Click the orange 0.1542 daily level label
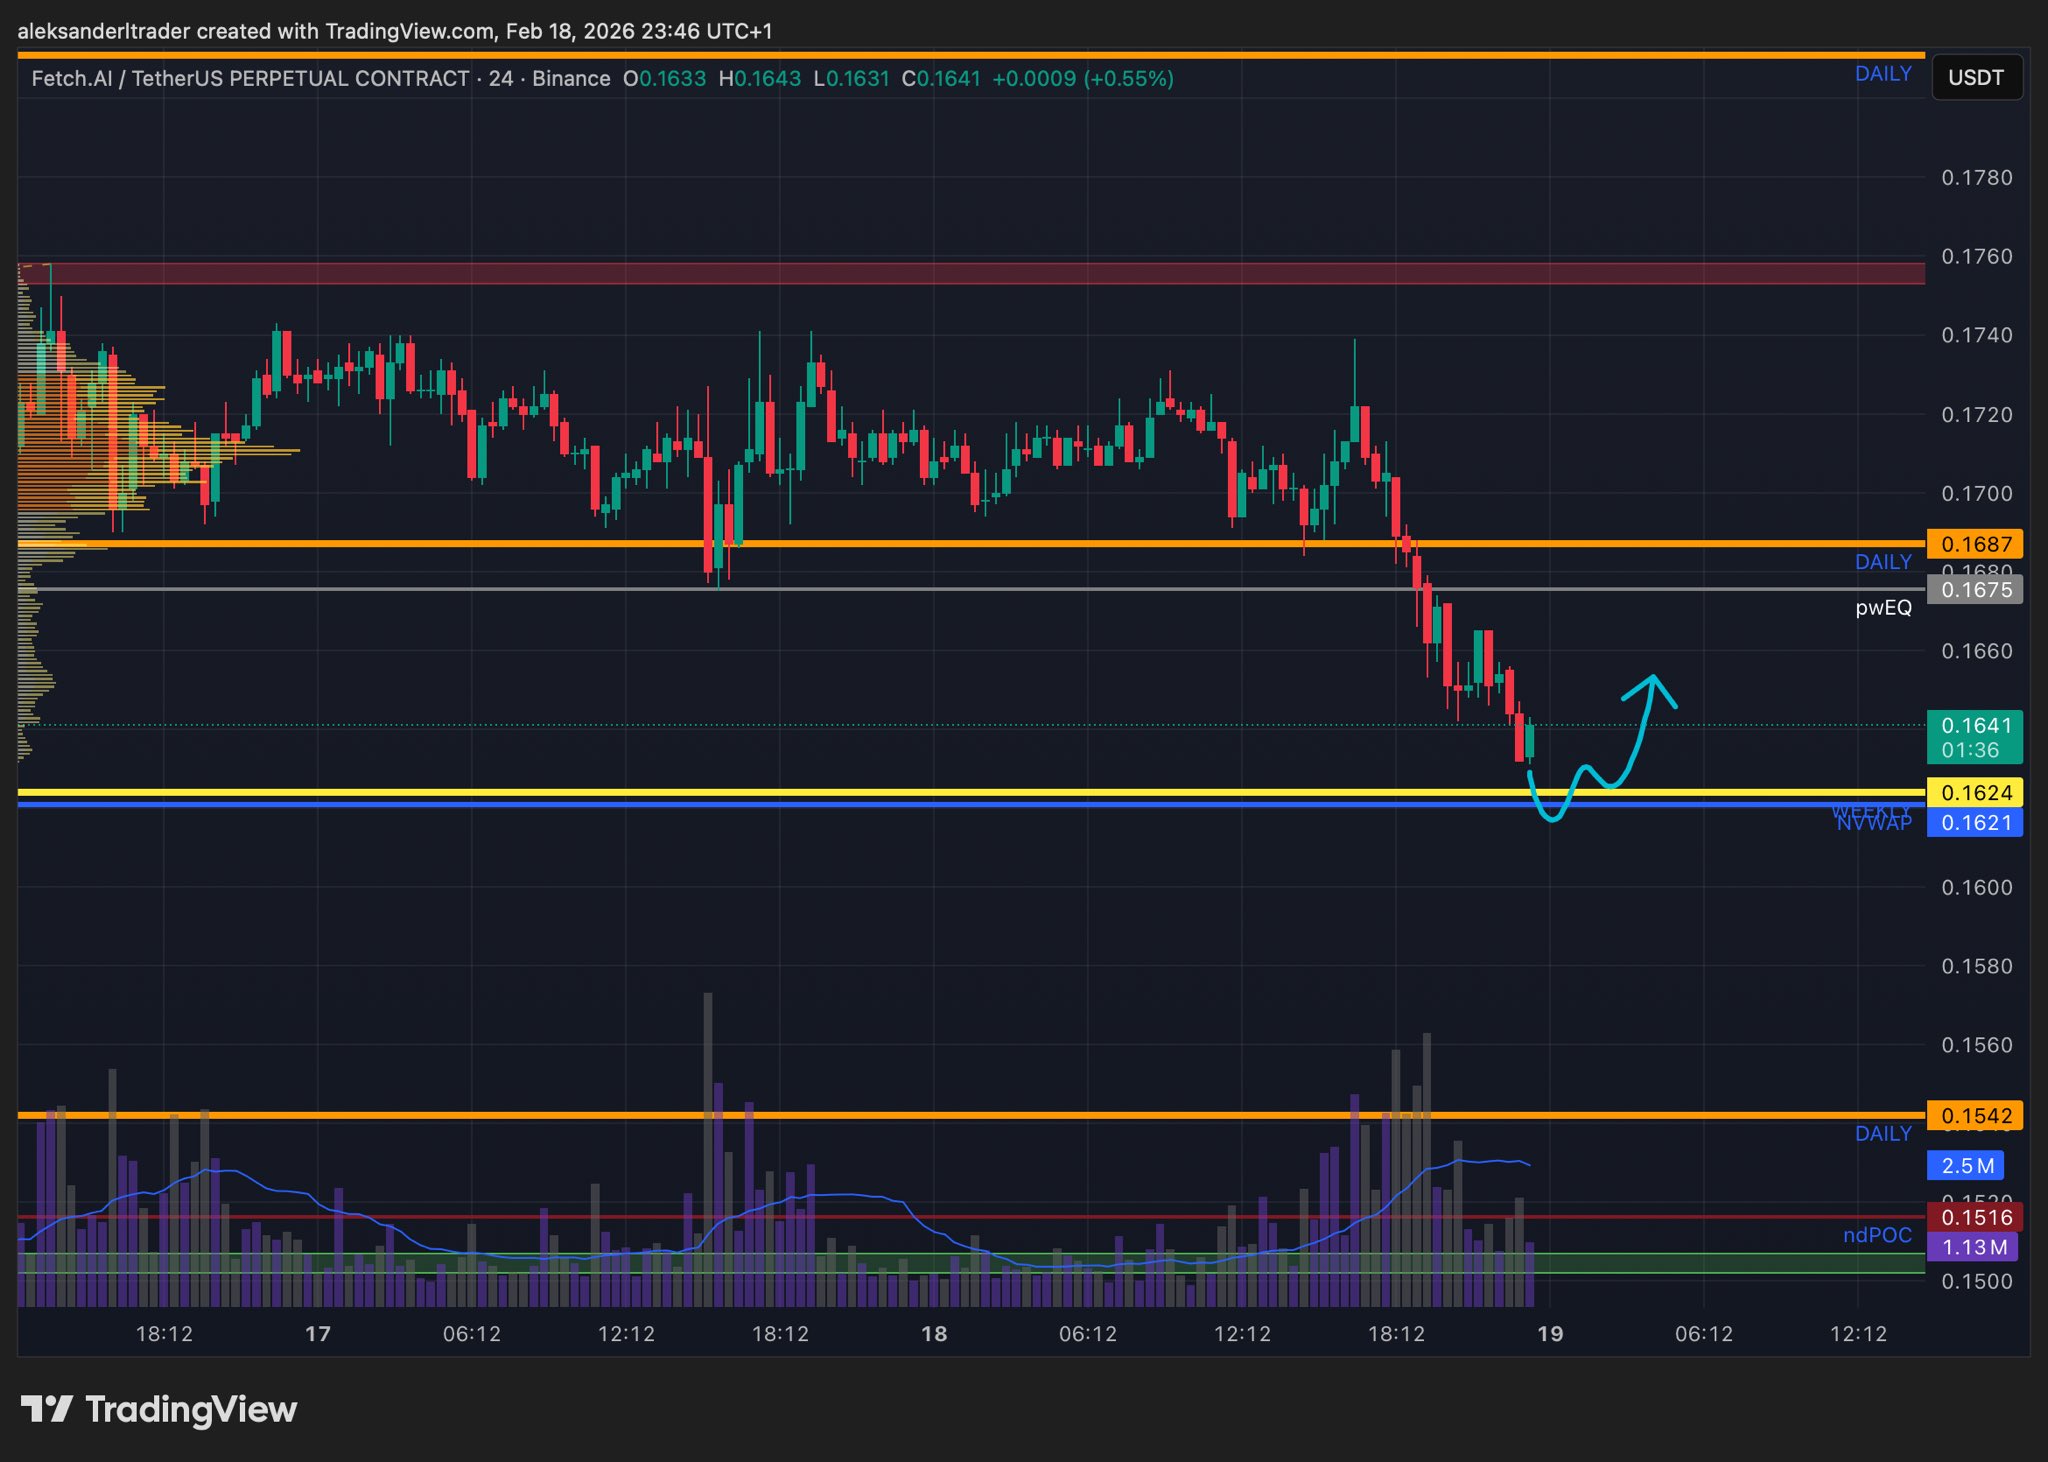This screenshot has height=1462, width=2048. (1975, 1116)
